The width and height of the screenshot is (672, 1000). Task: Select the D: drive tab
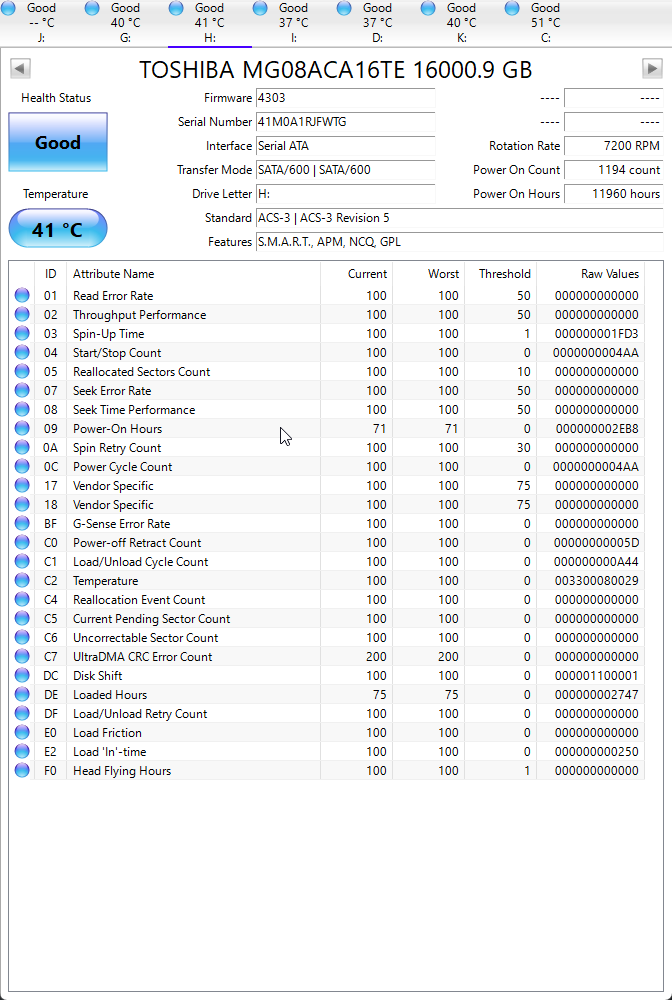377,23
